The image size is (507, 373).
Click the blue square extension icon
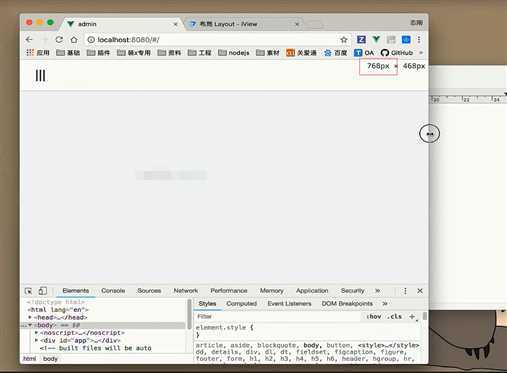[406, 40]
